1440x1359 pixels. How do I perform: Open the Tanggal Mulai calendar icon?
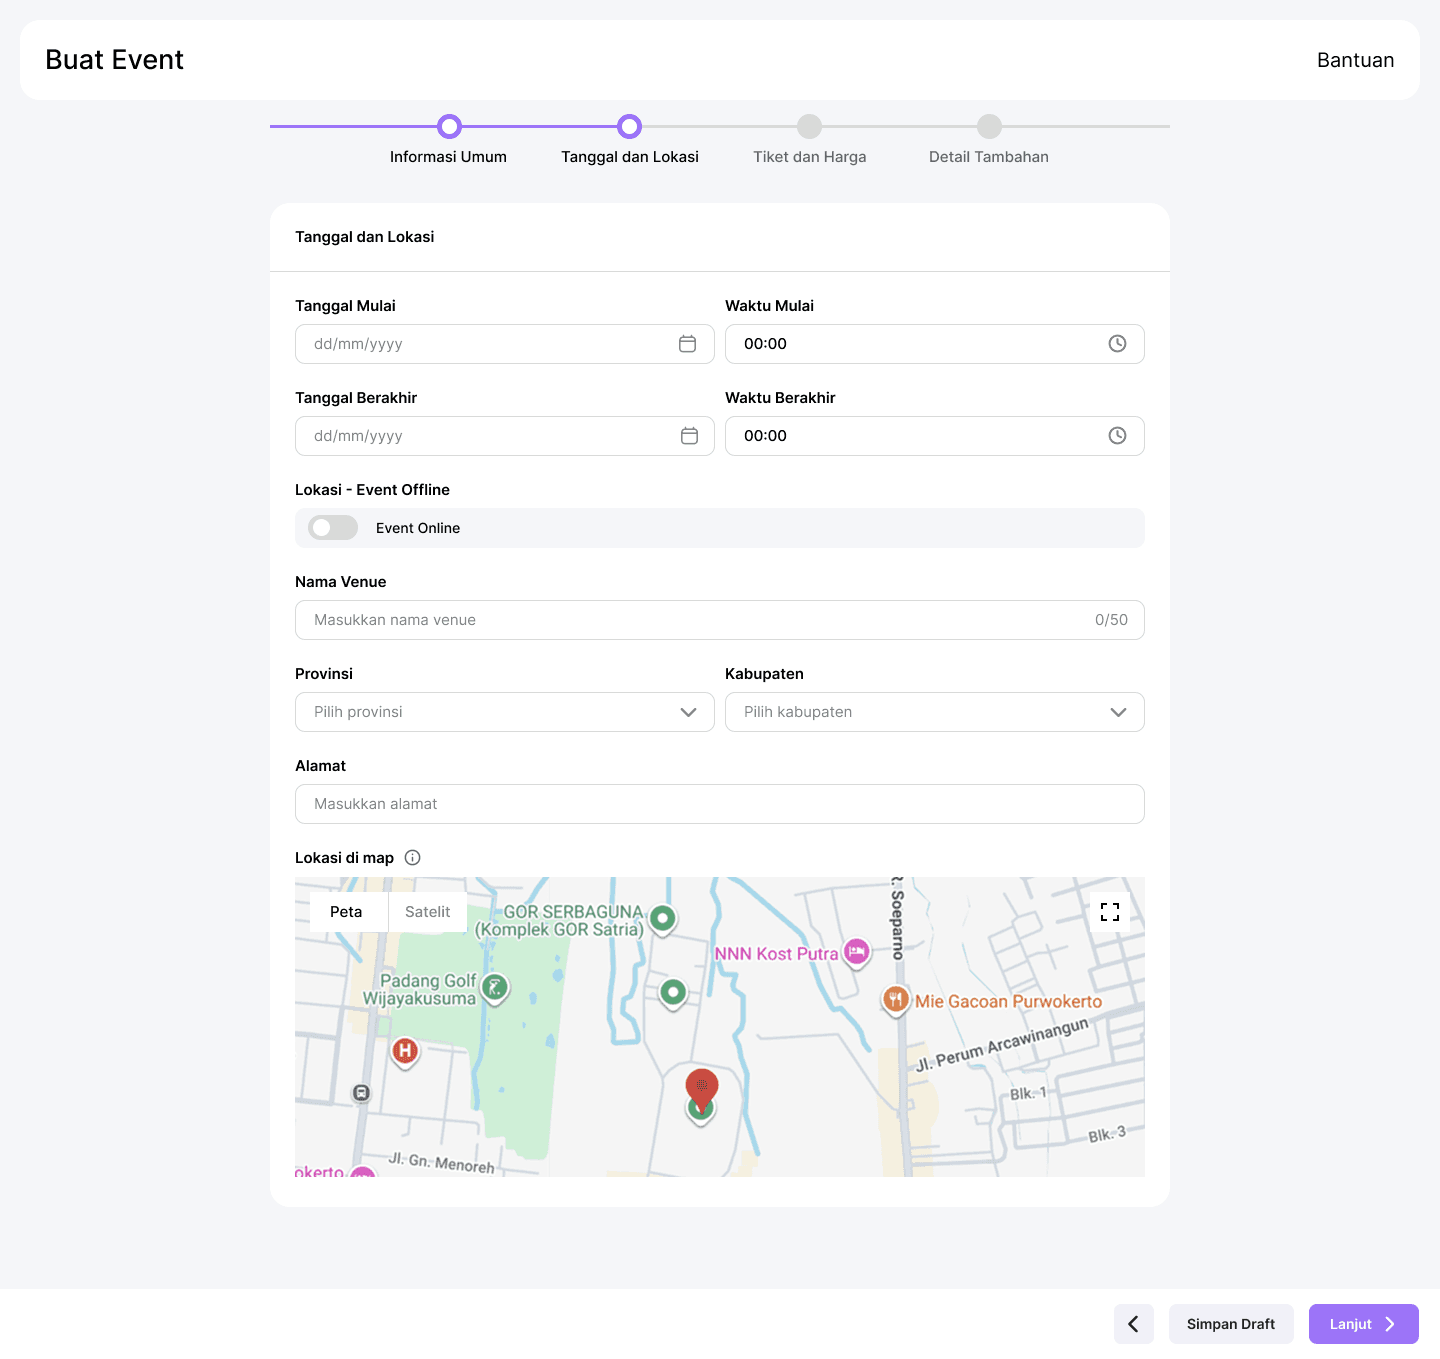pos(688,344)
